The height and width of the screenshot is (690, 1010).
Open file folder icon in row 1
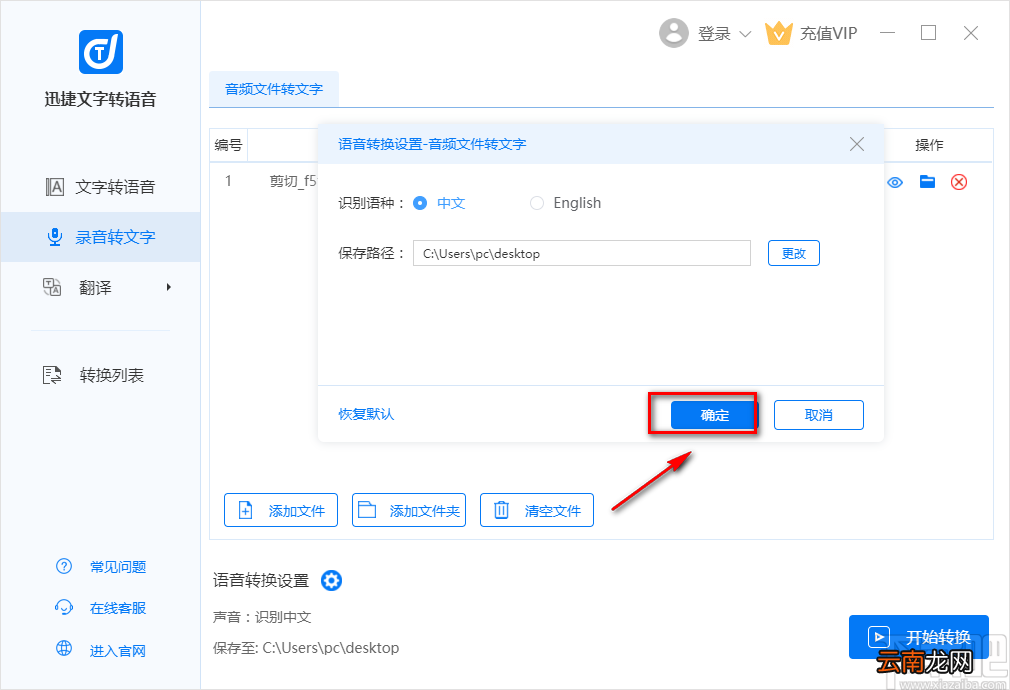(928, 182)
